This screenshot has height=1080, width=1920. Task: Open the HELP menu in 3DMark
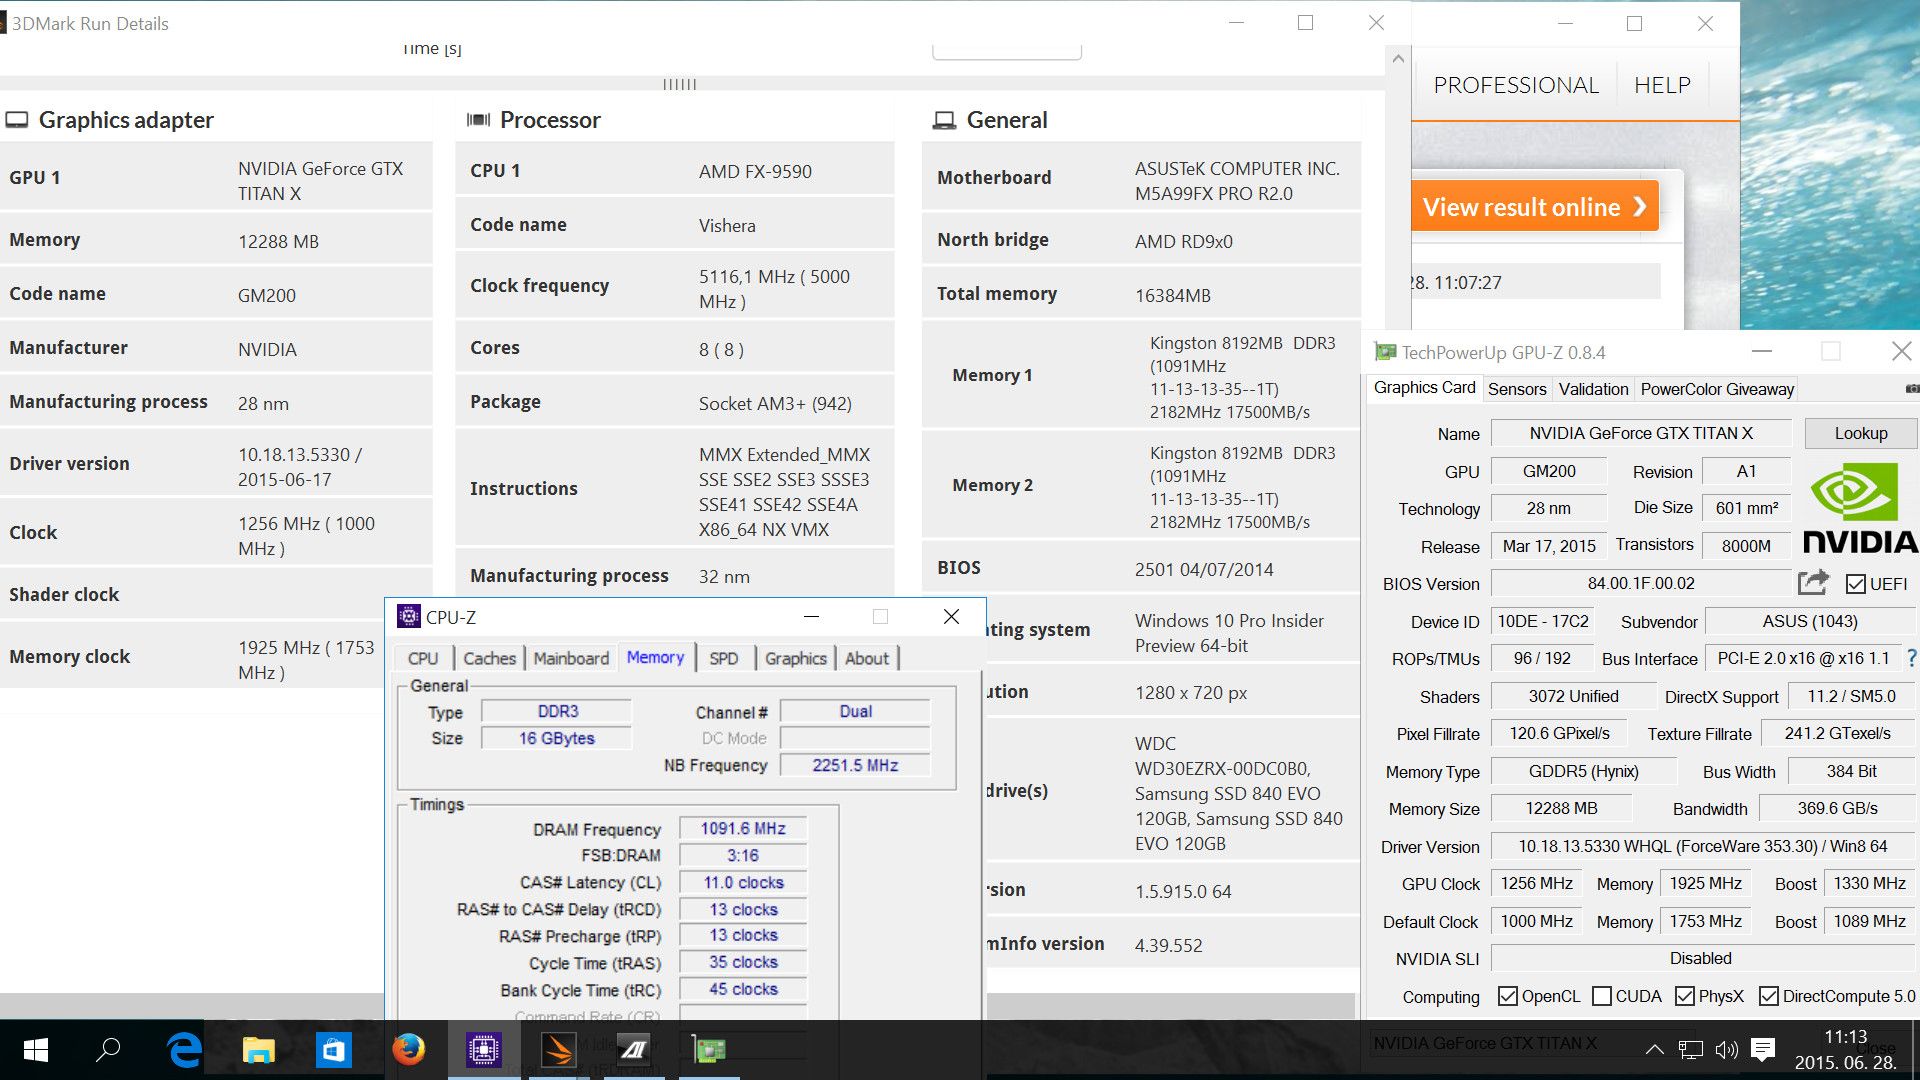coord(1662,85)
